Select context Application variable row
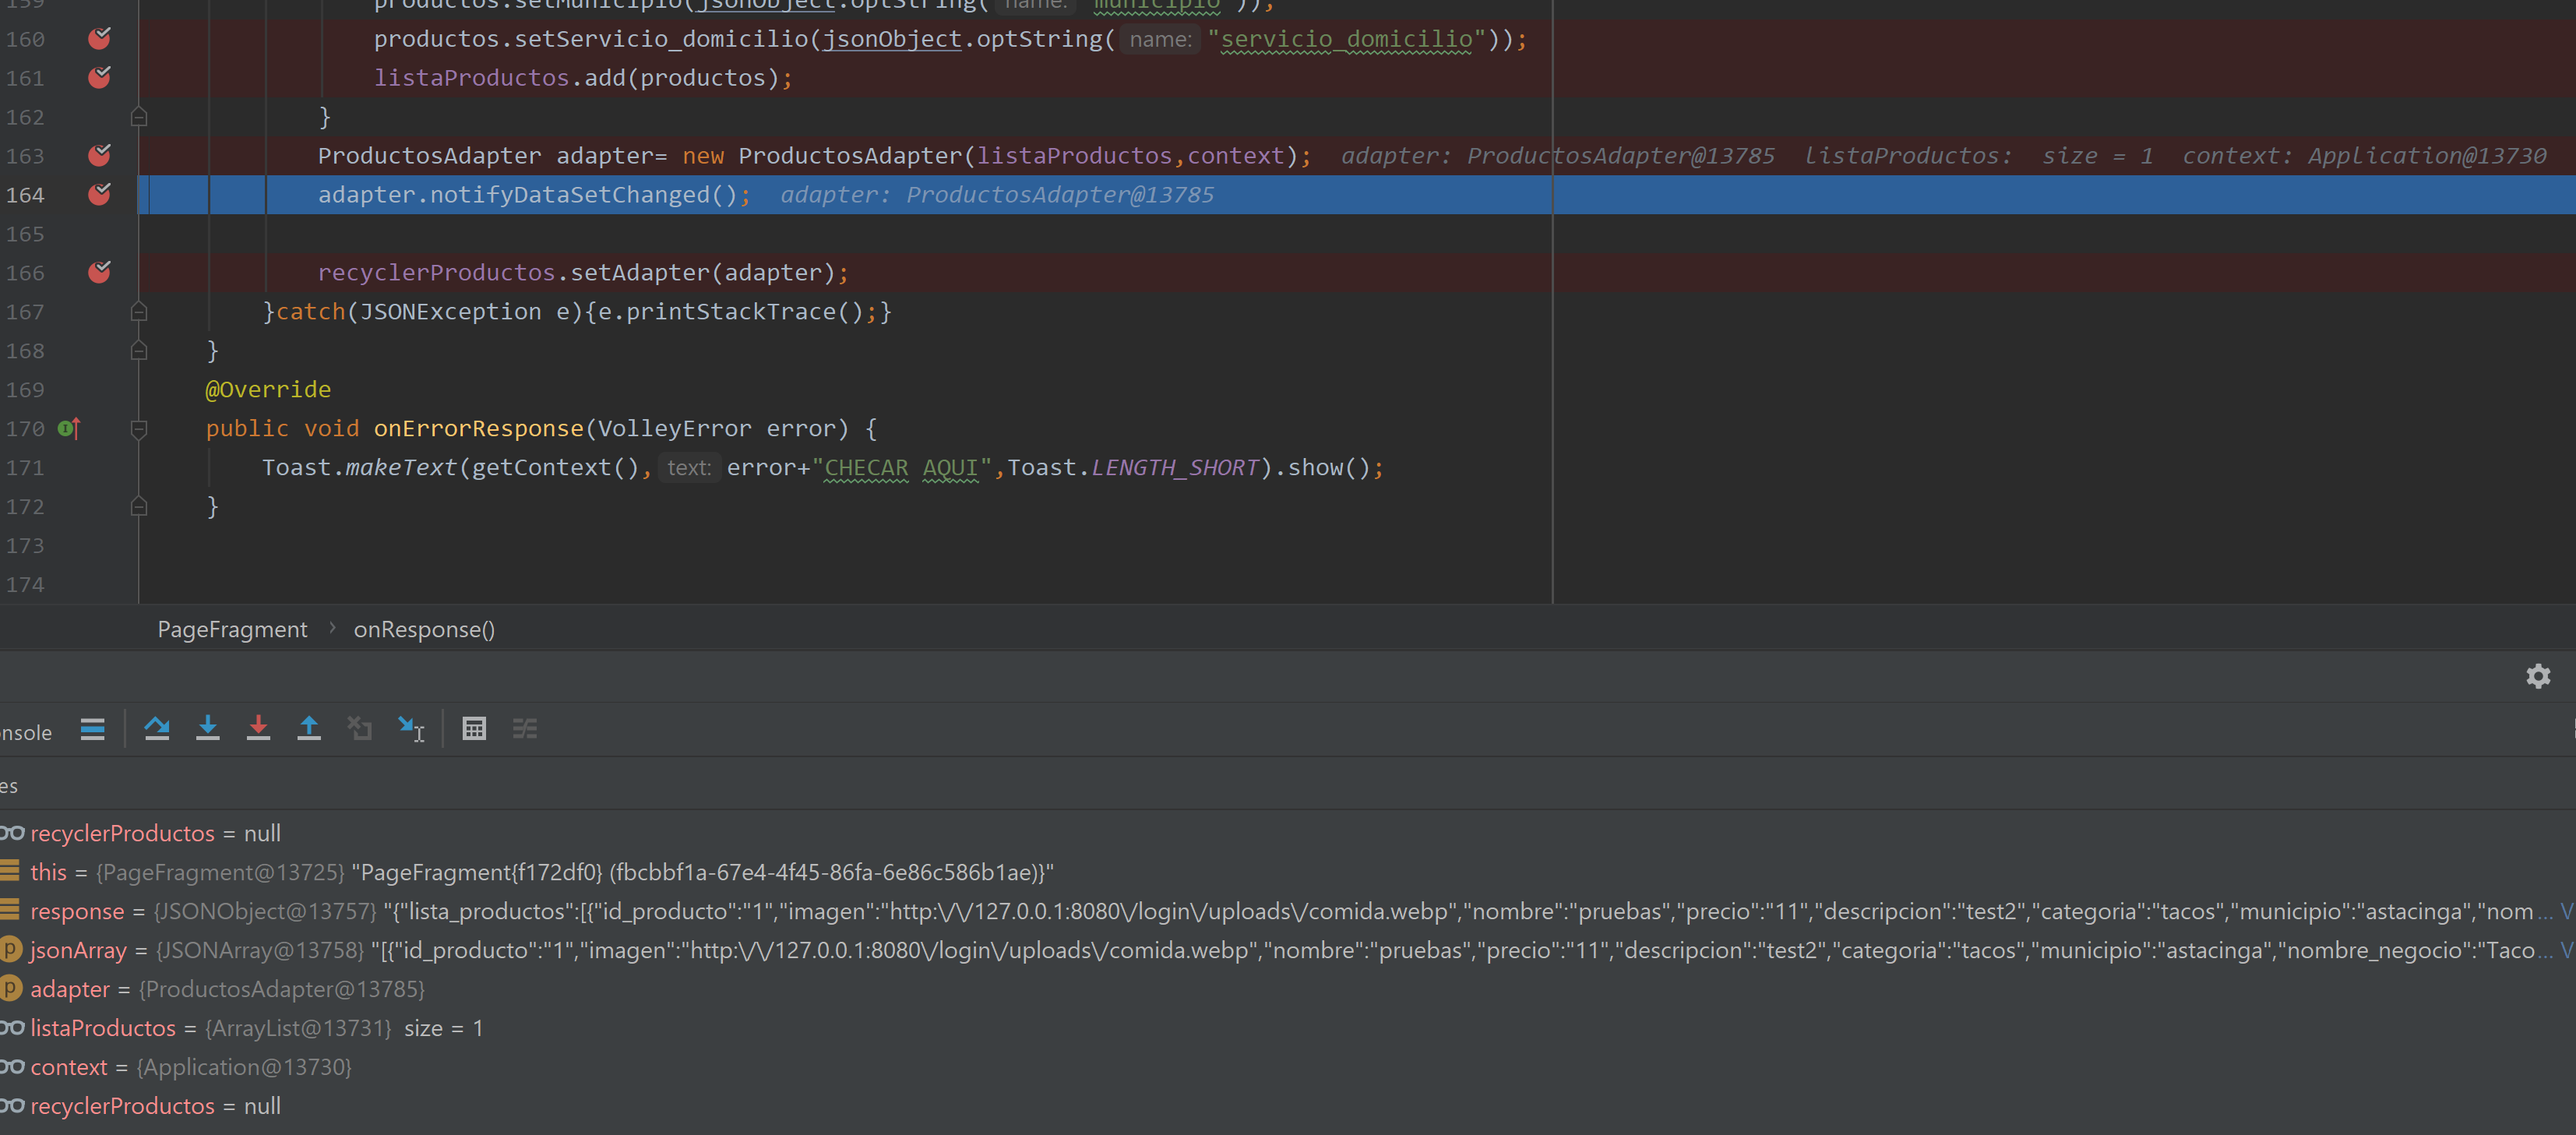This screenshot has height=1135, width=2576. [x=1288, y=1067]
